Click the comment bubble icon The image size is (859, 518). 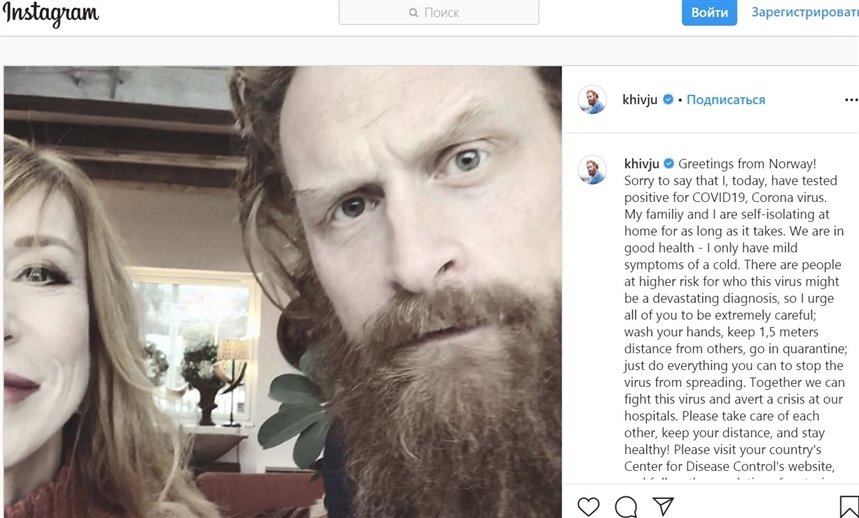coord(626,506)
